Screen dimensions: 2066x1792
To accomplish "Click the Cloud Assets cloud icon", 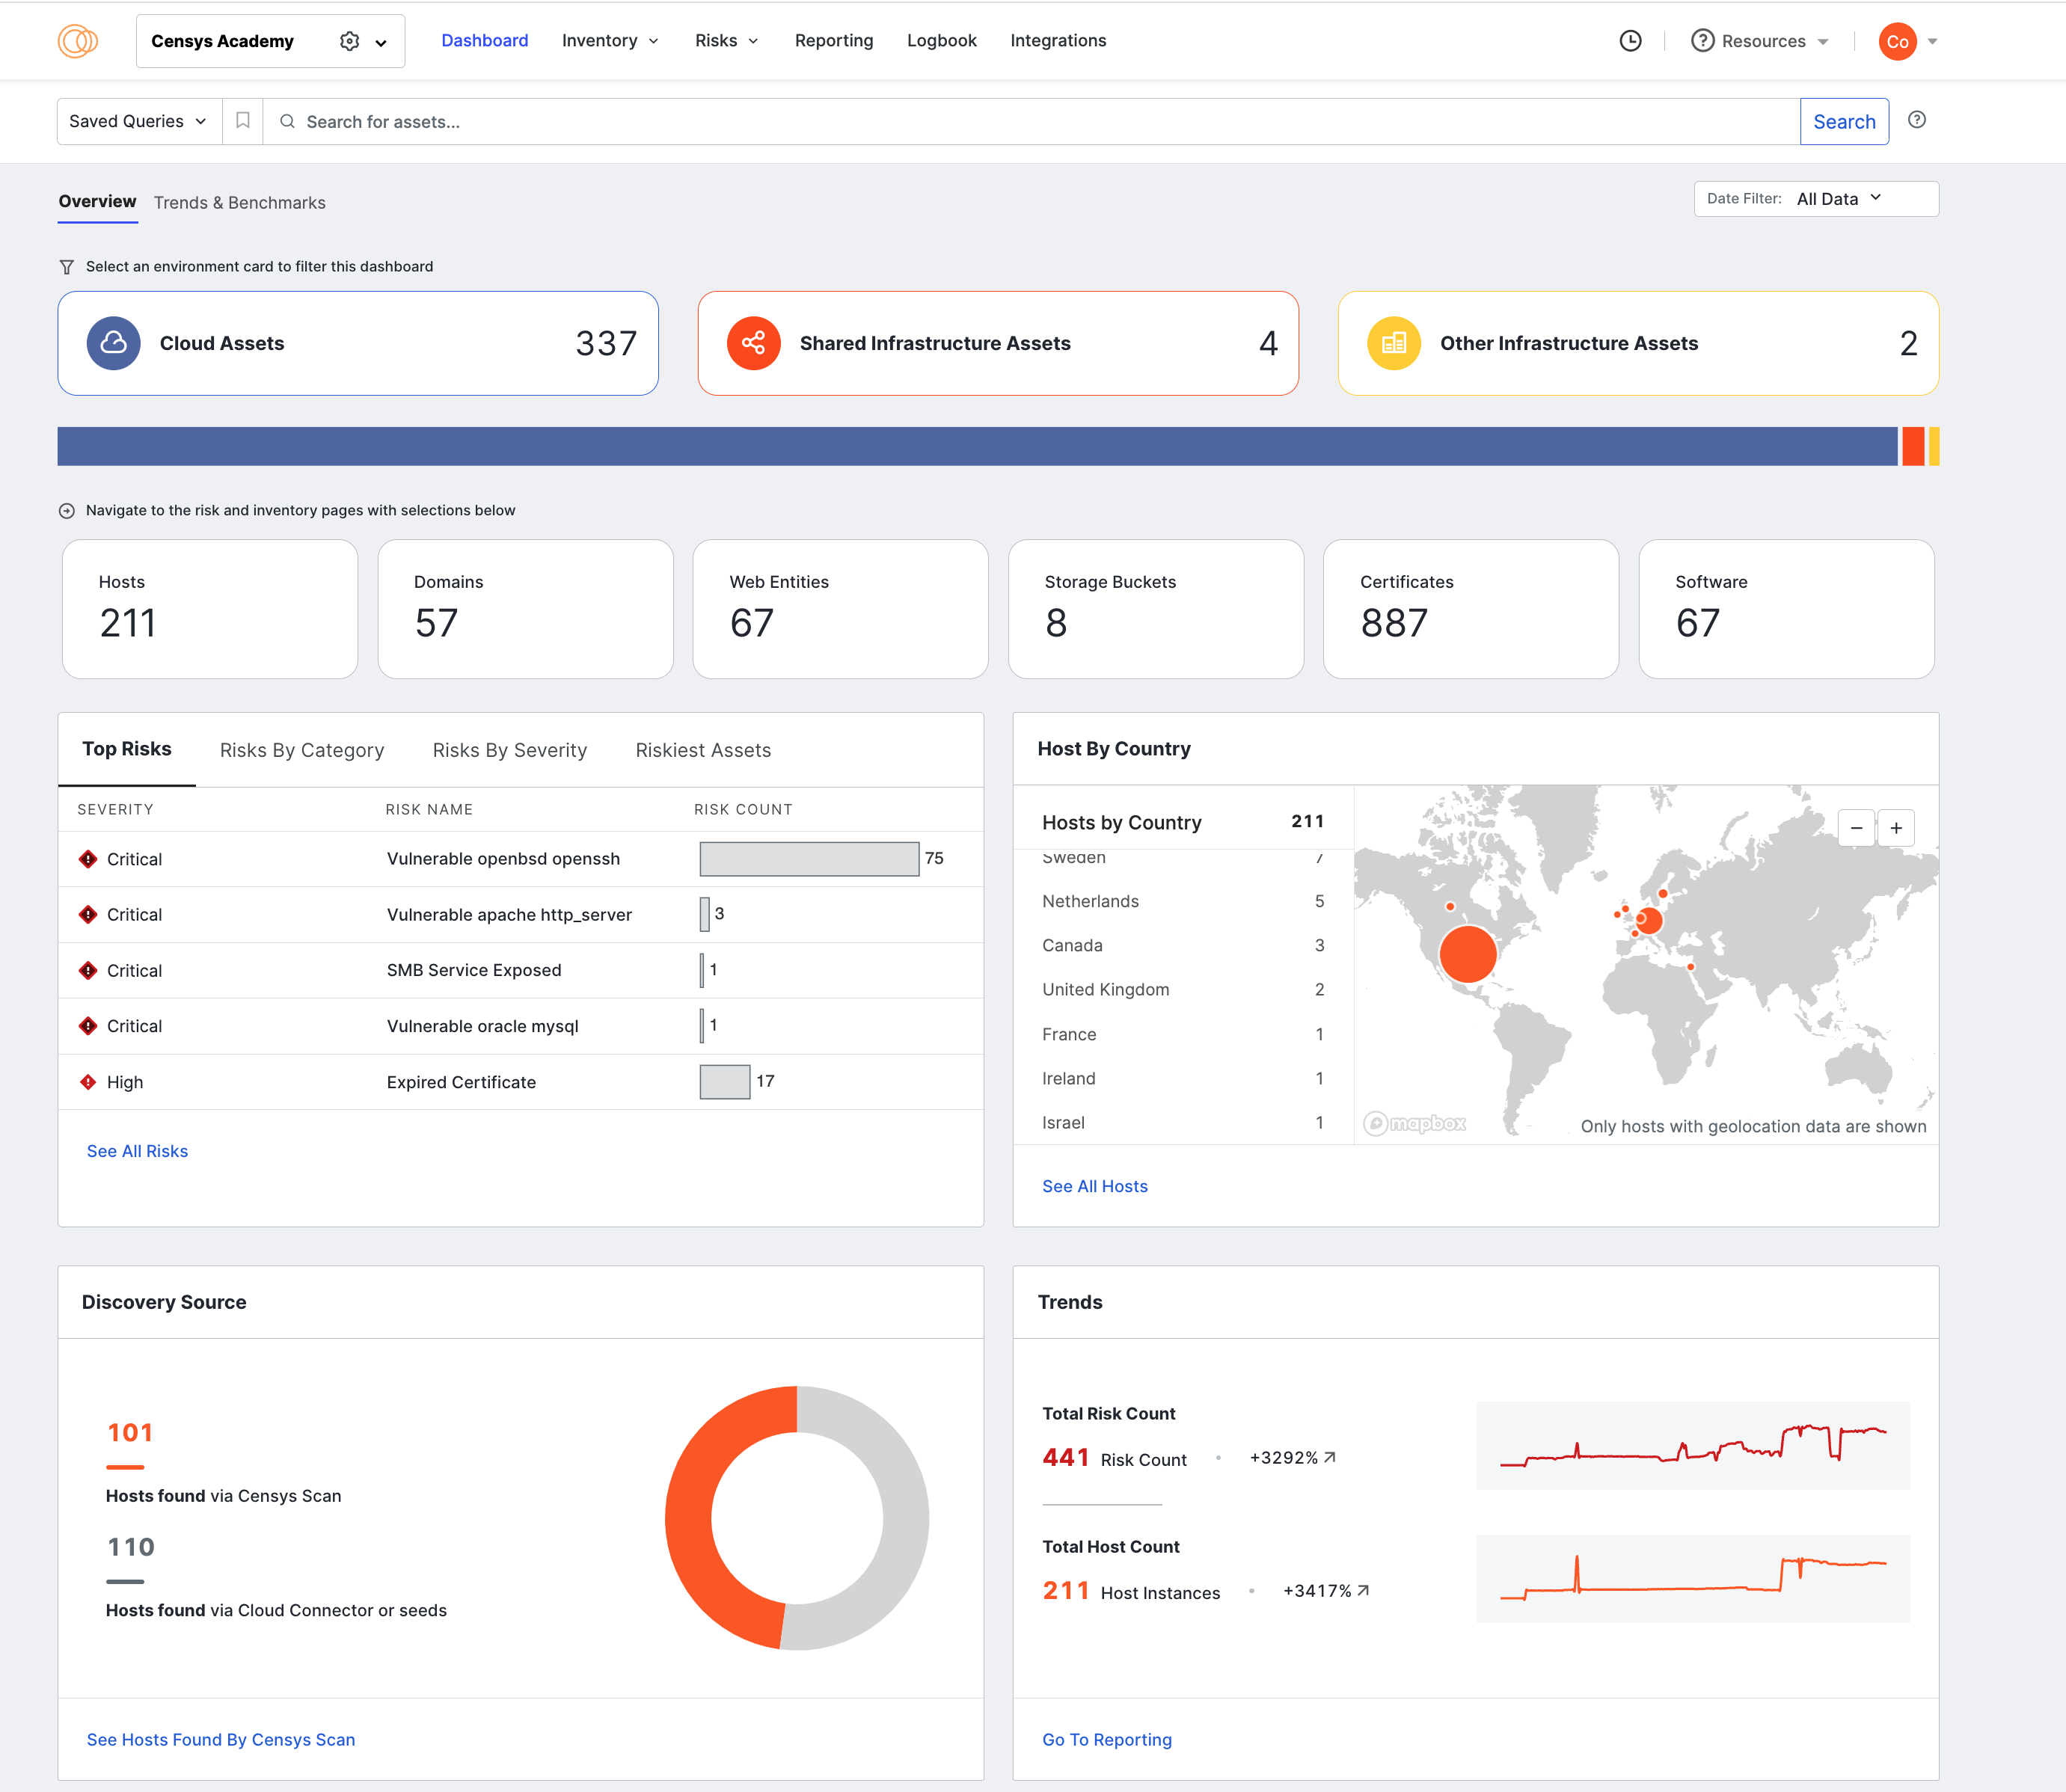I will coord(113,343).
